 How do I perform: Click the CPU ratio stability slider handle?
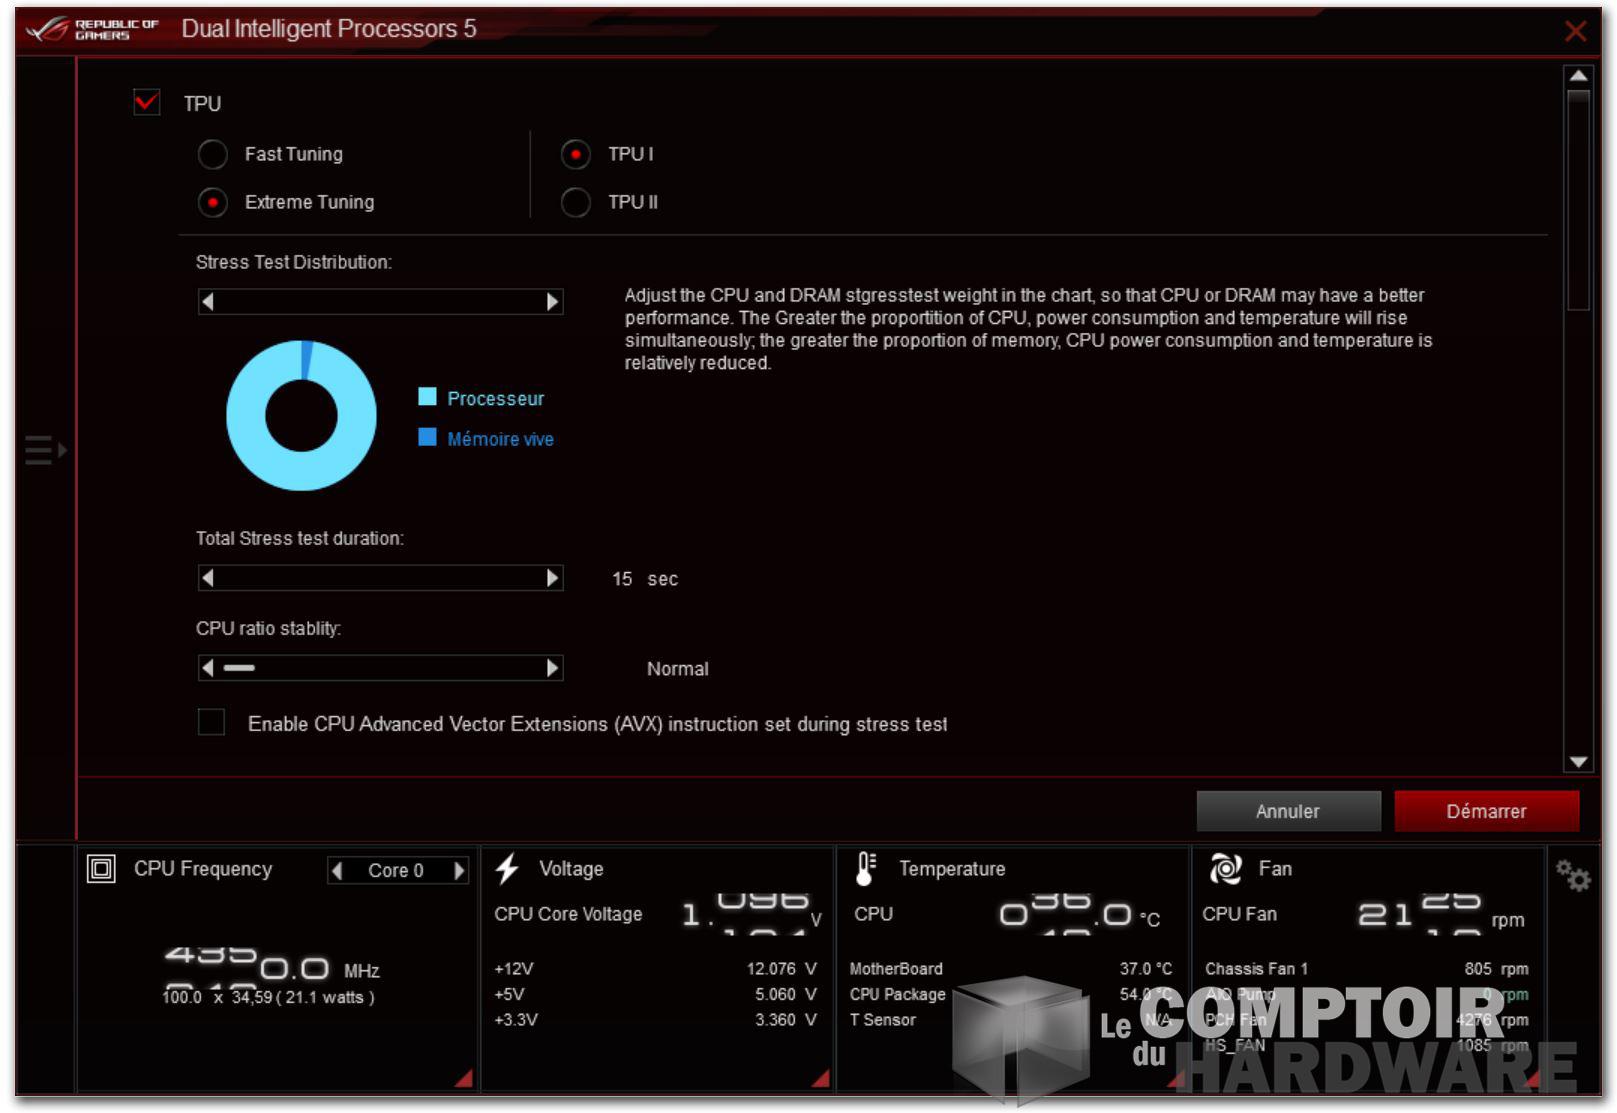239,668
